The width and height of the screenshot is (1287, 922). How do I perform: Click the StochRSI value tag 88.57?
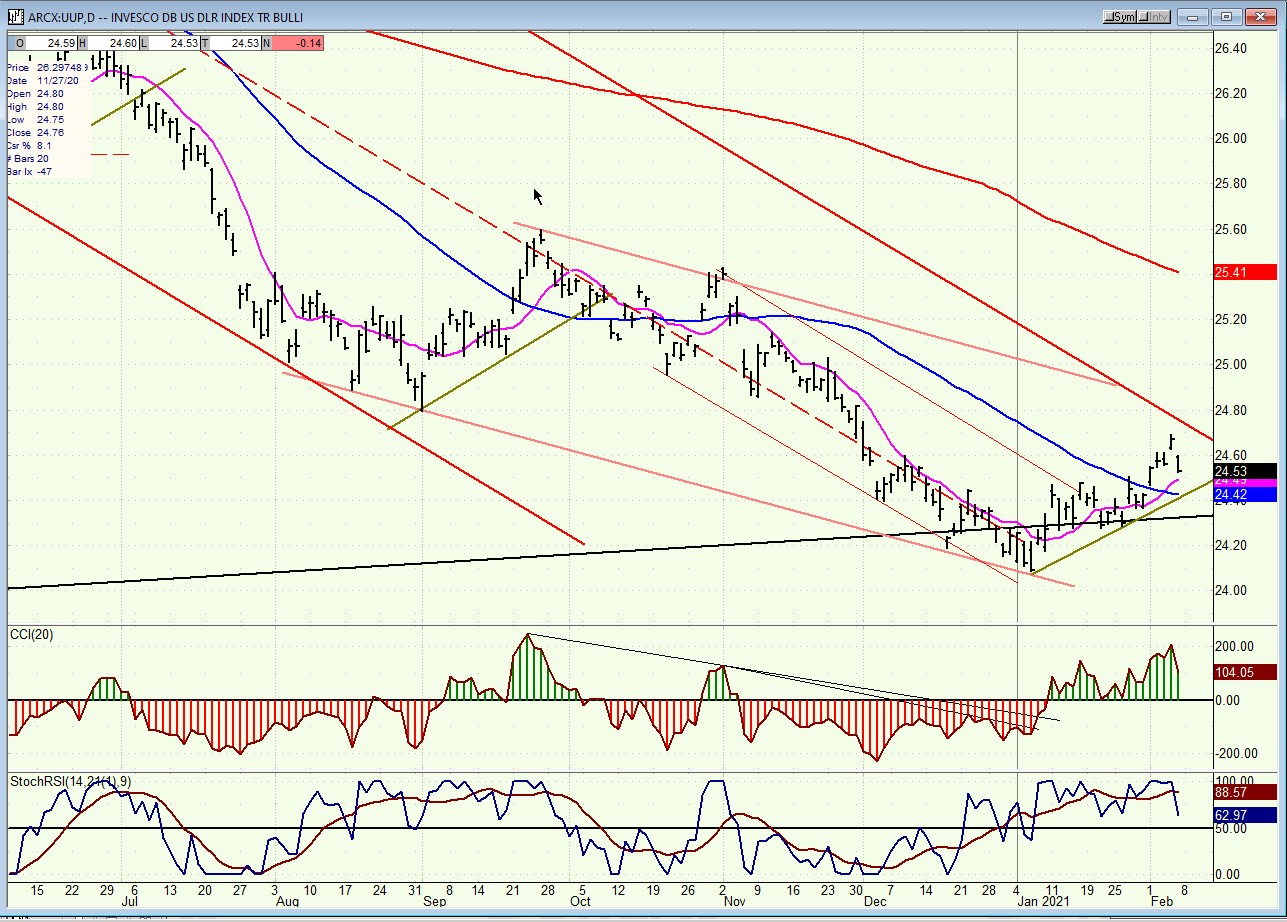1244,791
